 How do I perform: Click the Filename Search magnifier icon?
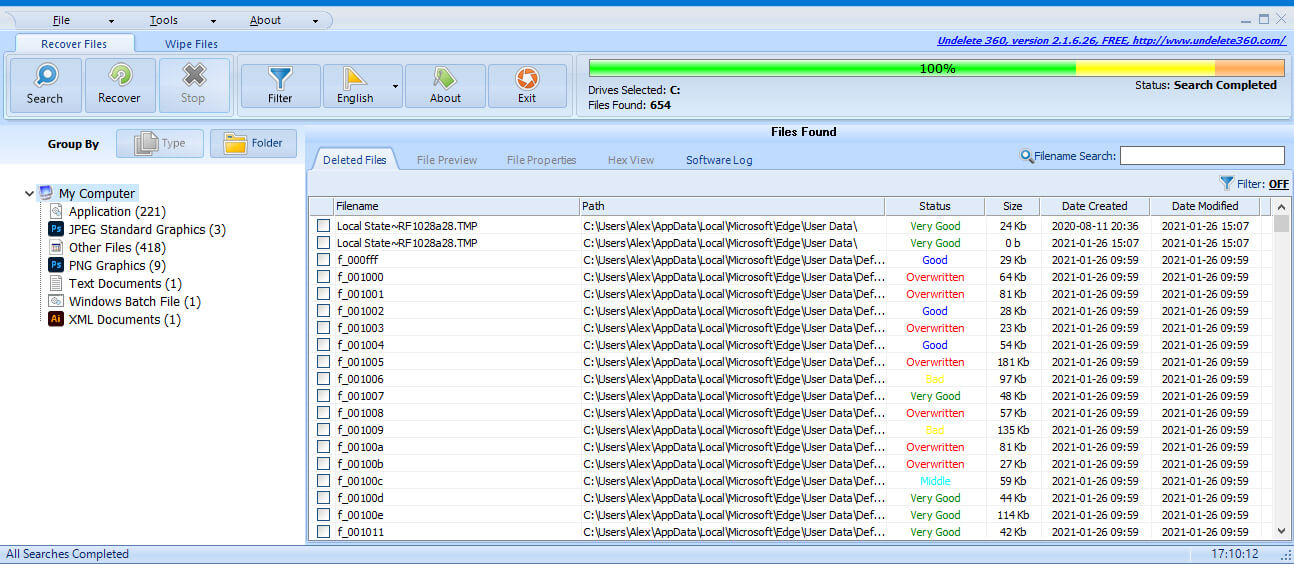pos(1026,156)
